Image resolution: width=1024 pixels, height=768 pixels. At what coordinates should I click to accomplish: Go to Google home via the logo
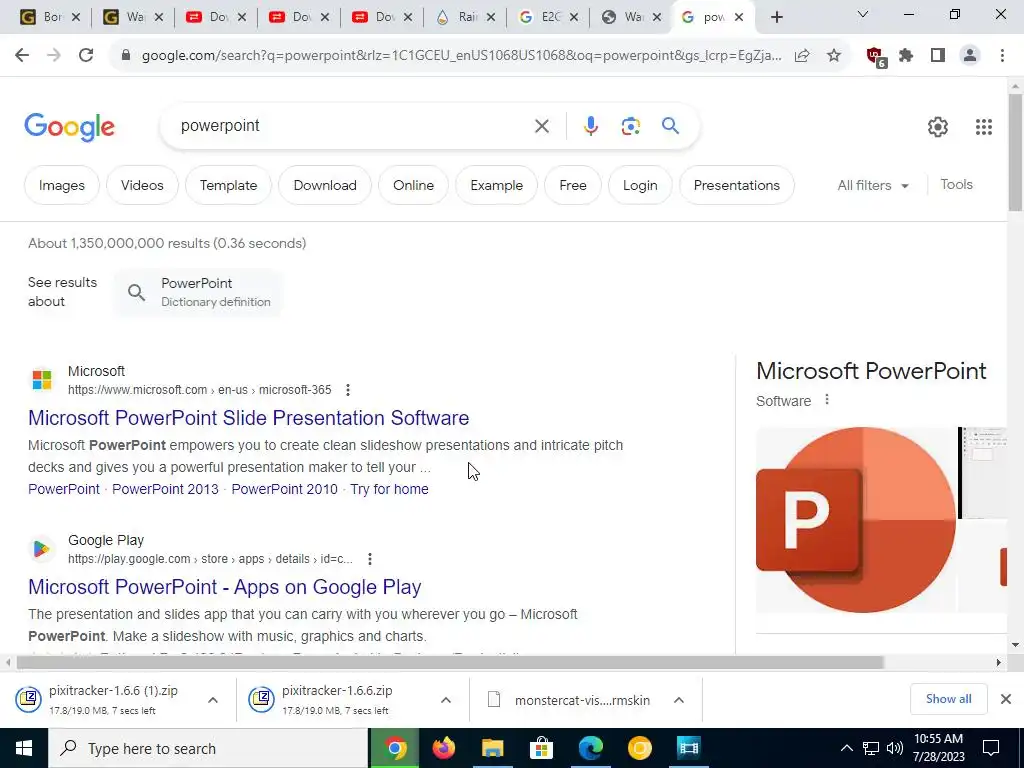point(69,127)
